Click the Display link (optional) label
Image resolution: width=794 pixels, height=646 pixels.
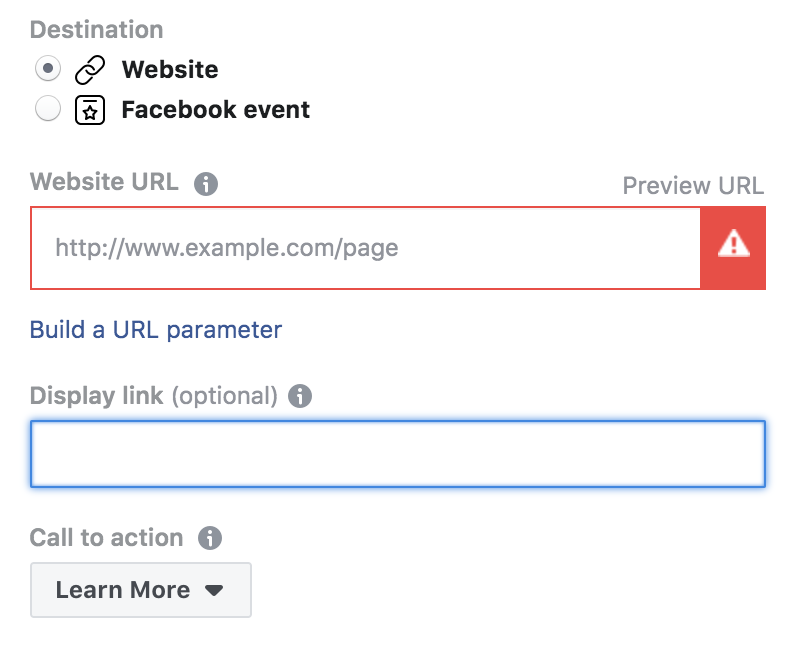pos(154,396)
